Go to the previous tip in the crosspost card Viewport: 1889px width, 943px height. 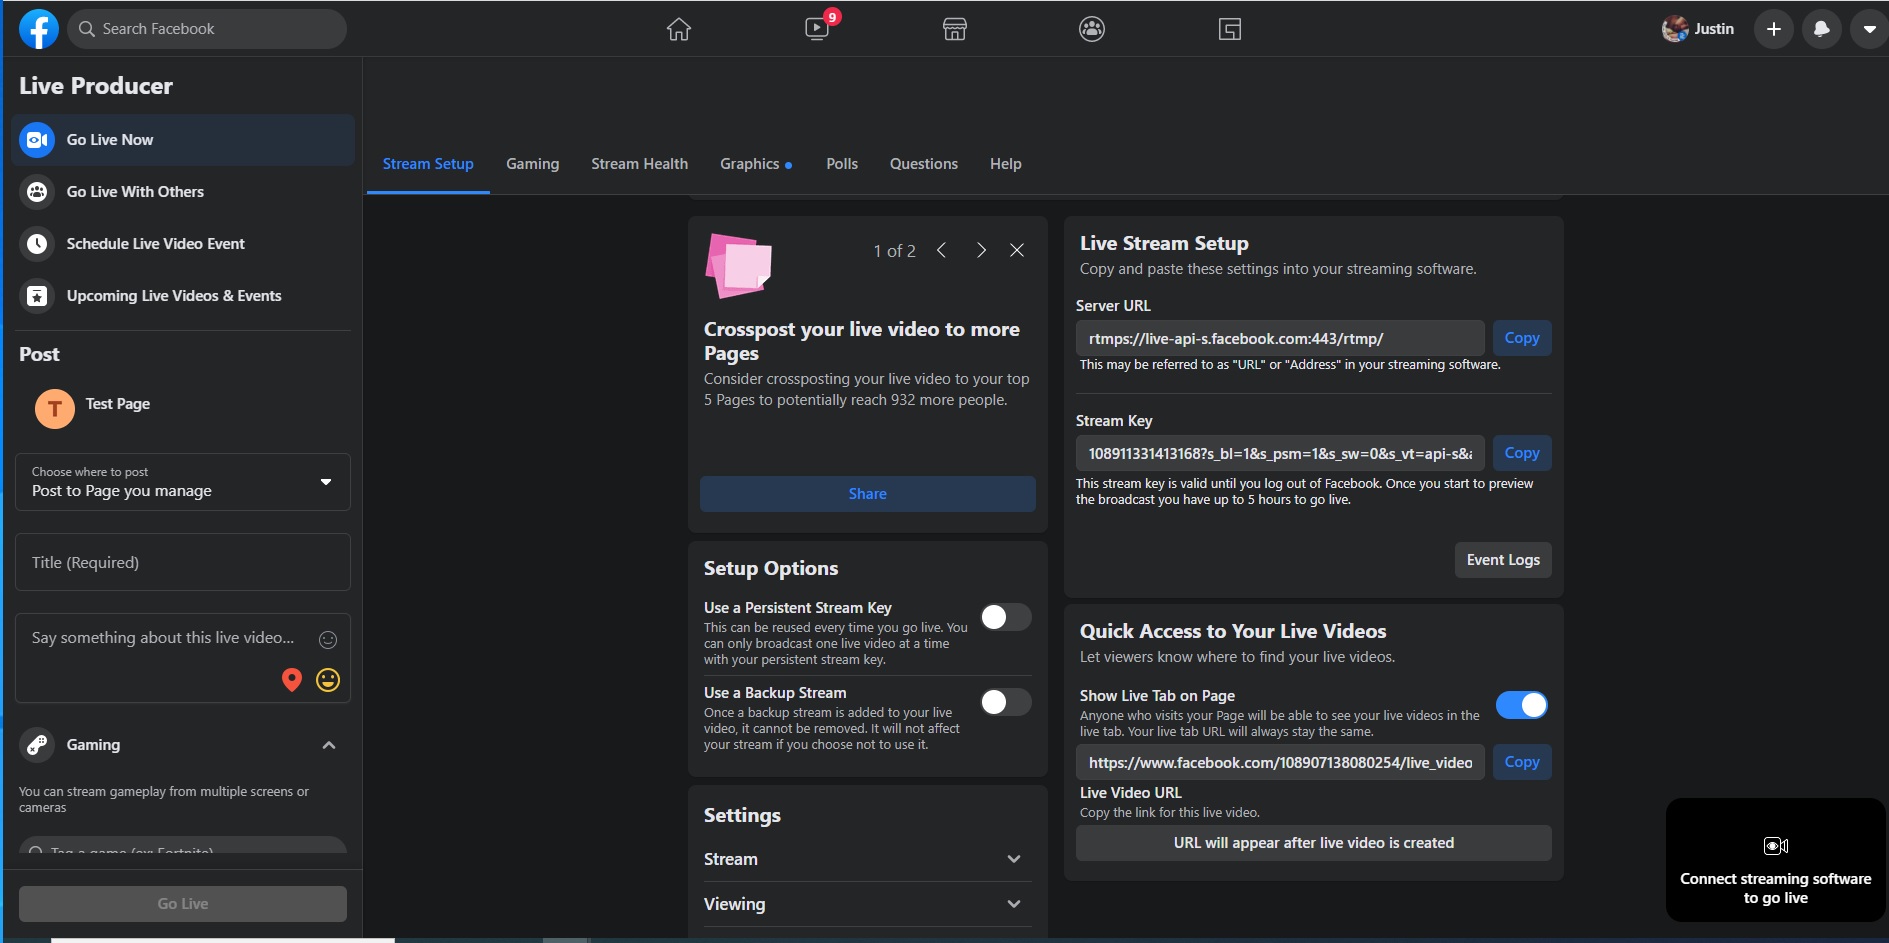point(942,250)
